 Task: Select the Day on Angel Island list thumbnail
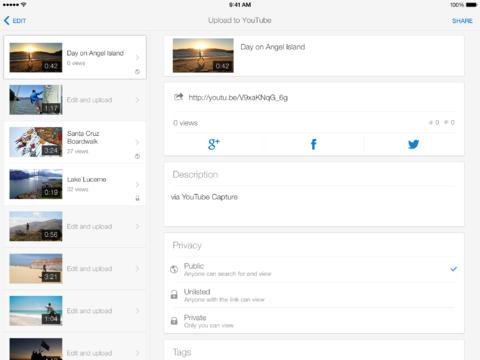(x=36, y=57)
